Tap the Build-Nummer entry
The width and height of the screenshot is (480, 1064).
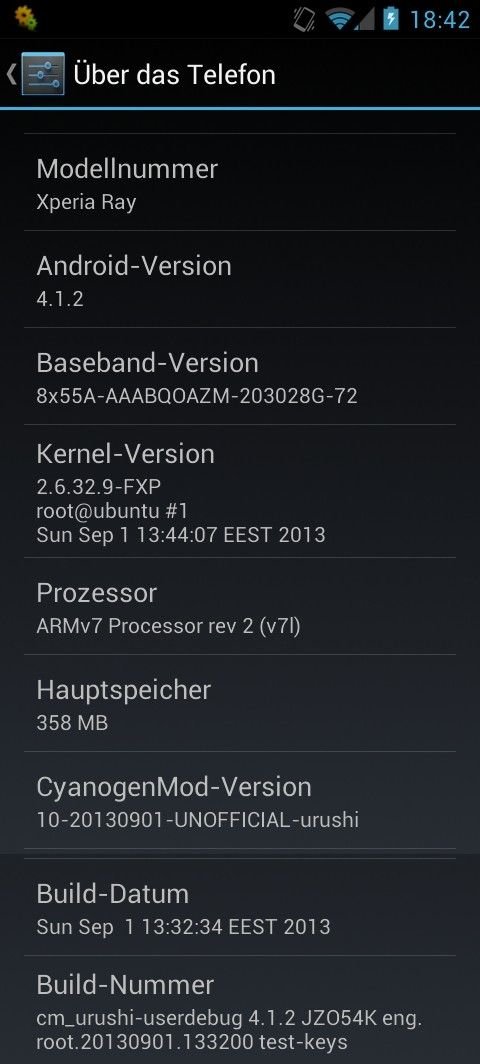tap(240, 1010)
